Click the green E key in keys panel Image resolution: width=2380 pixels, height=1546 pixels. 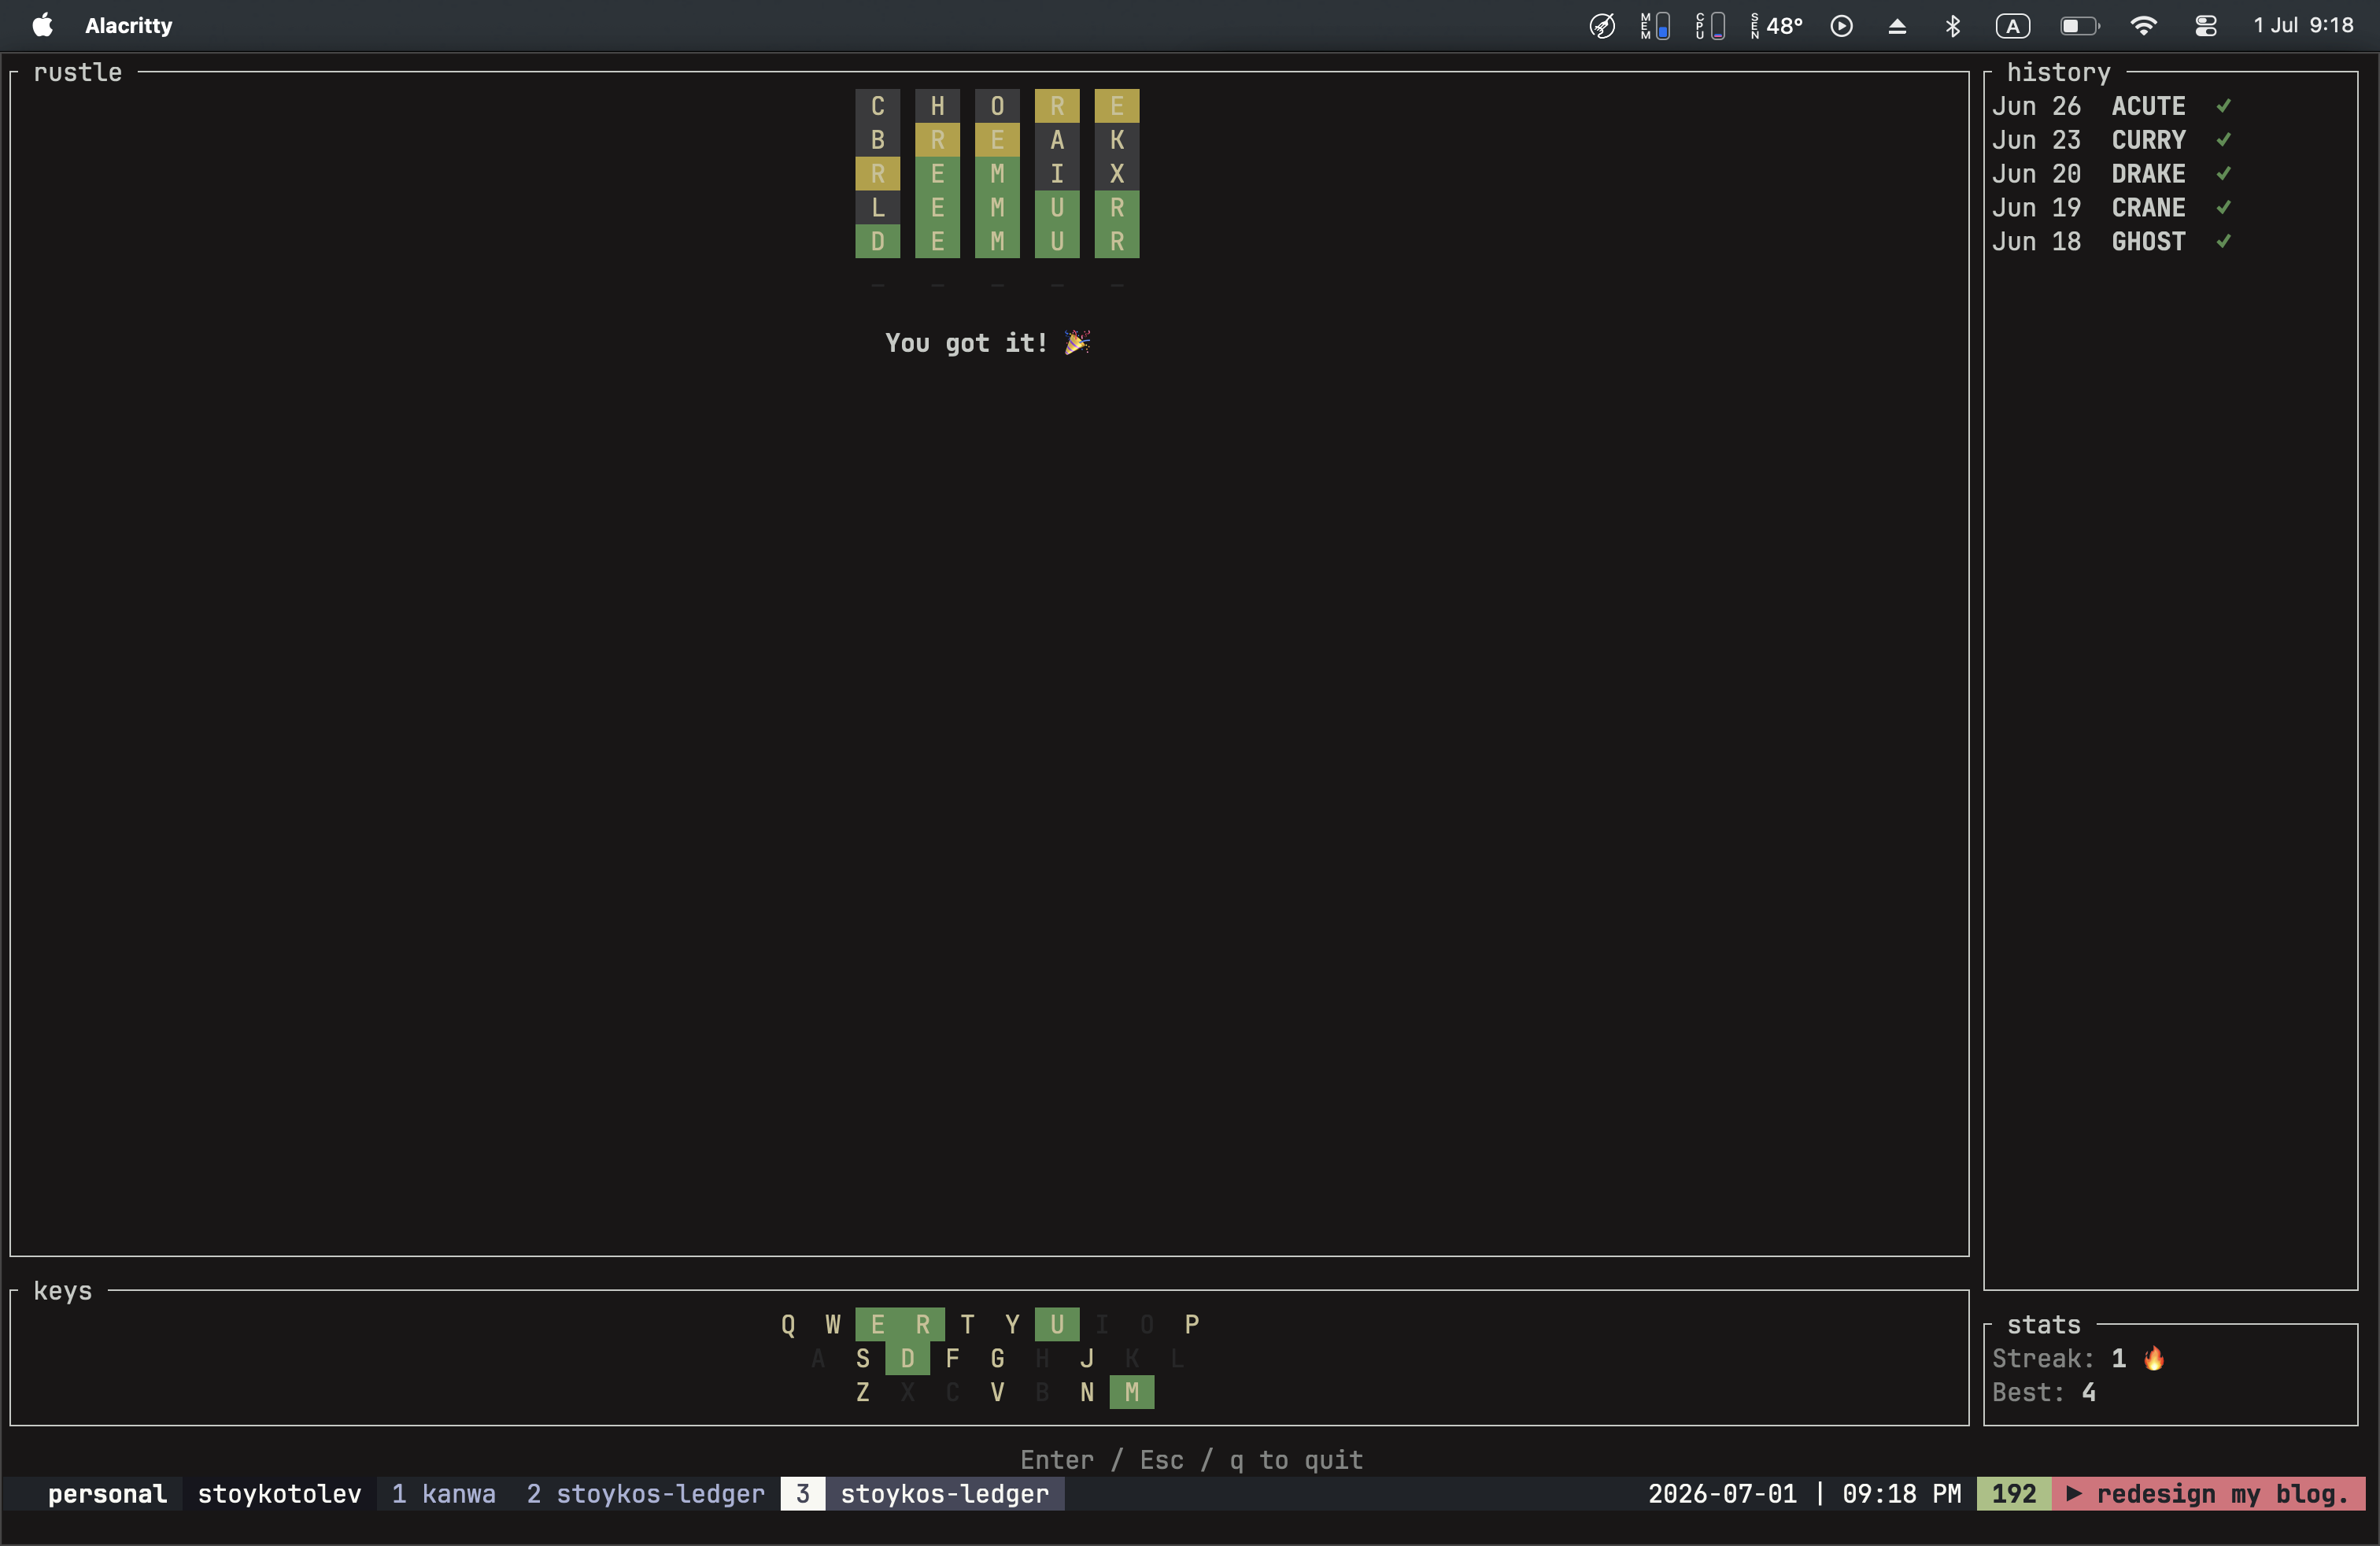click(877, 1324)
